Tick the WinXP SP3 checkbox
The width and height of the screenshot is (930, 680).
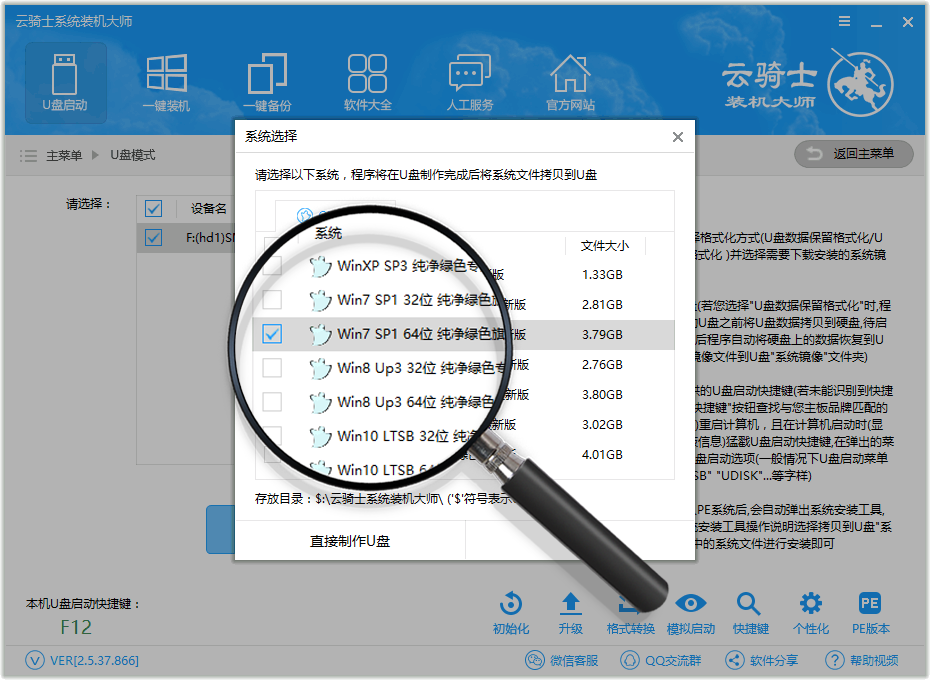(x=272, y=265)
